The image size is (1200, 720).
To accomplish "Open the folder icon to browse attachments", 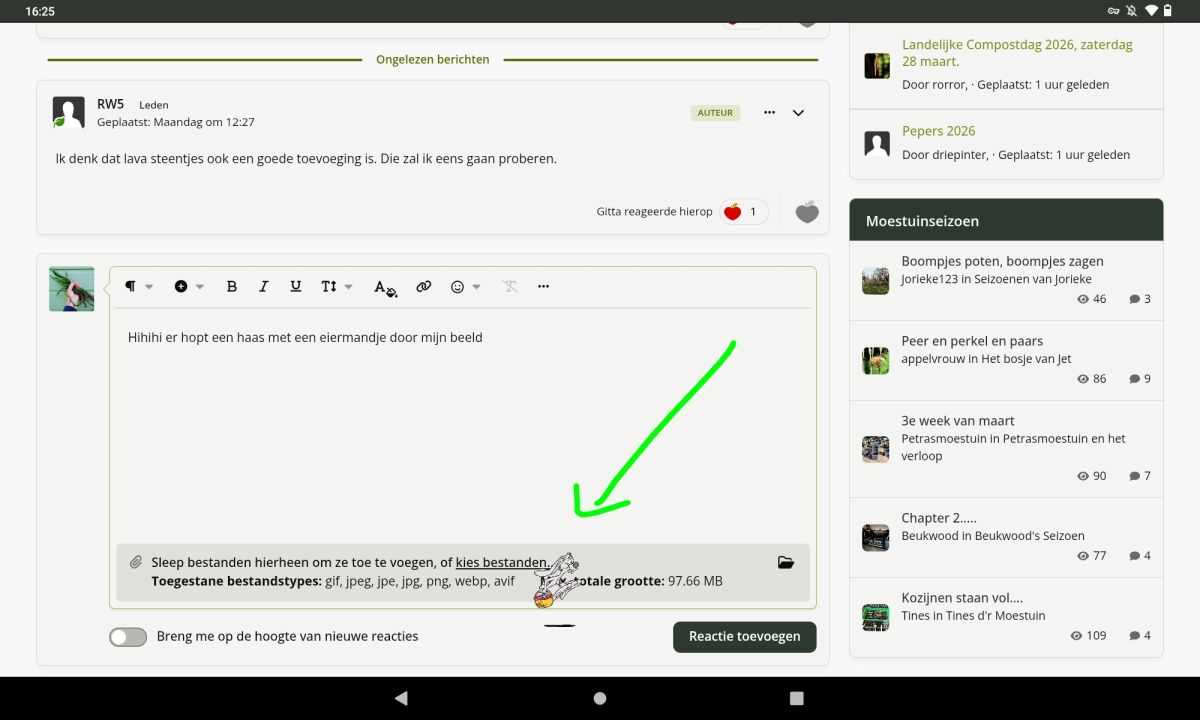I will [x=786, y=563].
